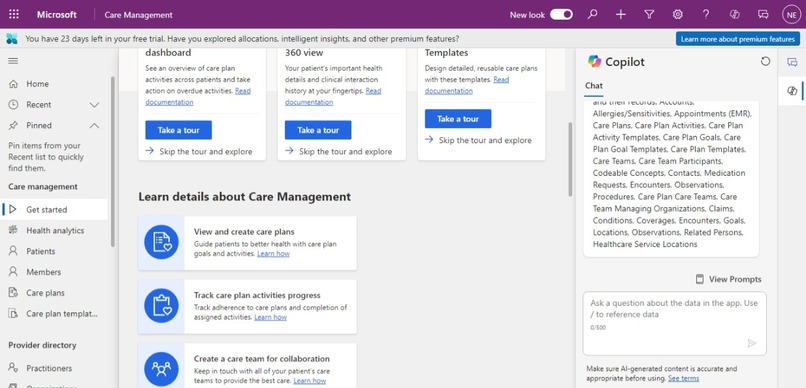Collapse the Pinned section chevron
This screenshot has width=806, height=388.
tap(95, 125)
